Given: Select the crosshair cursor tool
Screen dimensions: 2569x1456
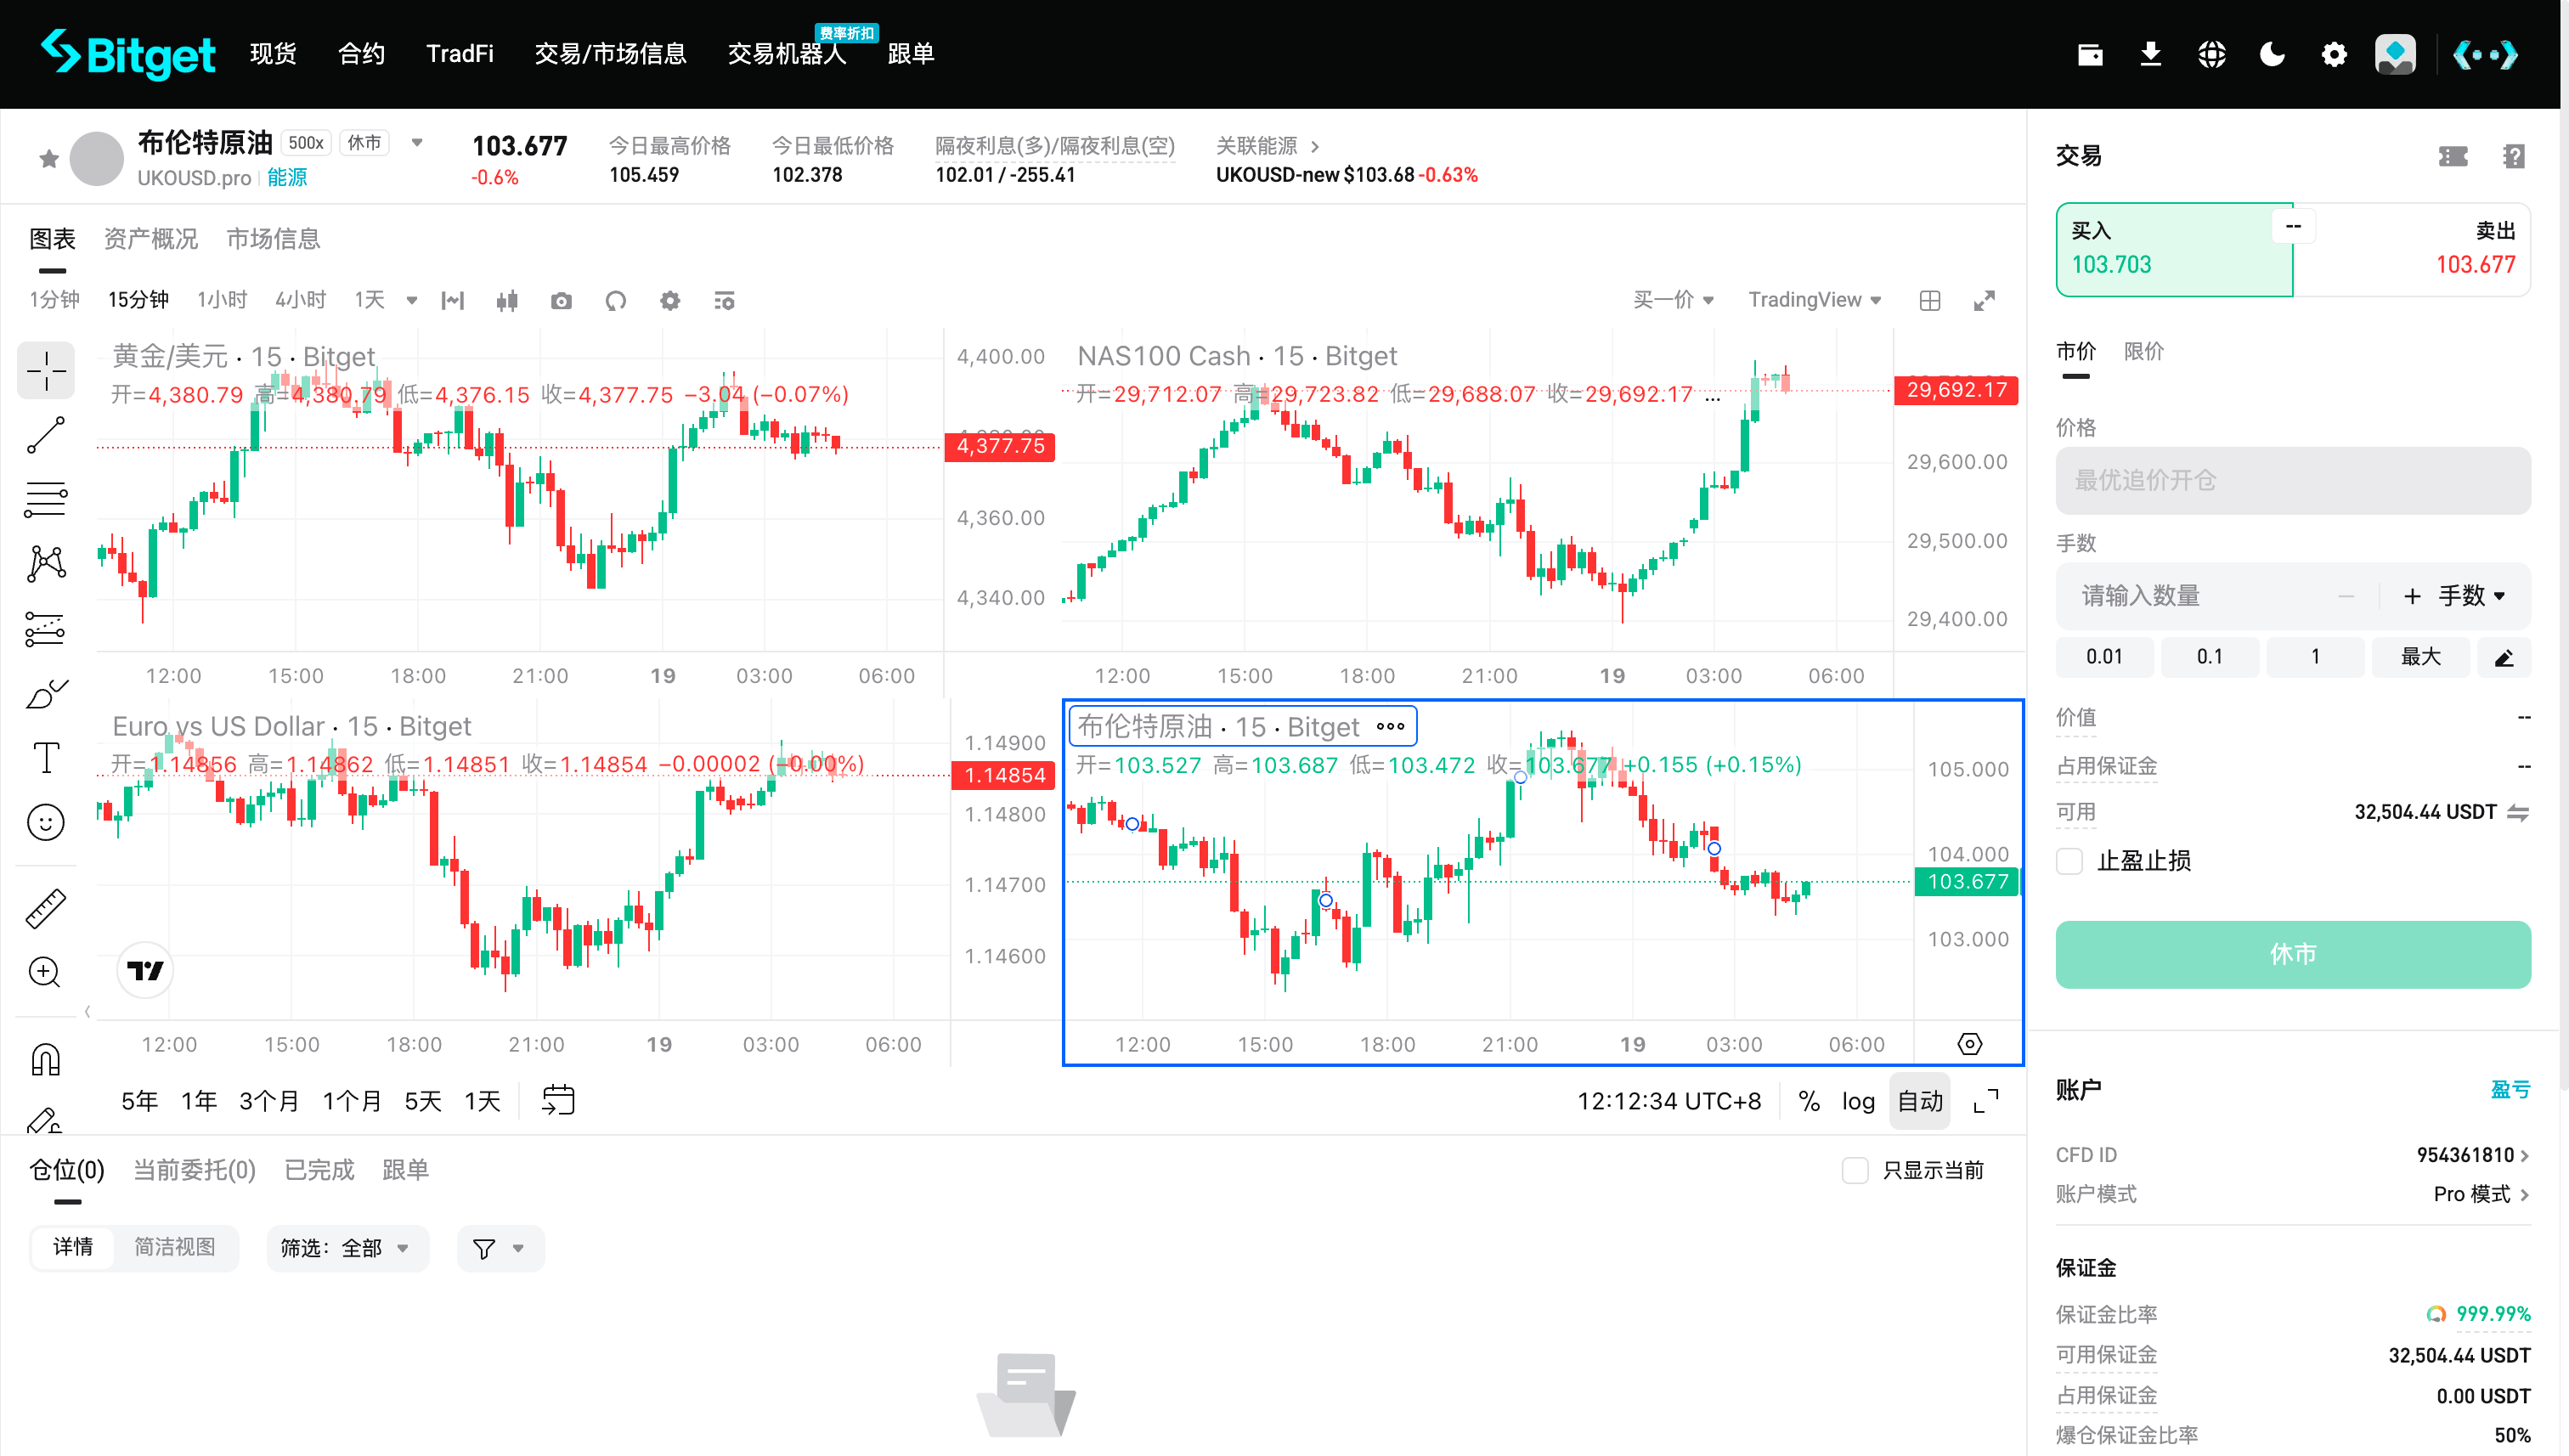Looking at the screenshot, I should (x=46, y=371).
